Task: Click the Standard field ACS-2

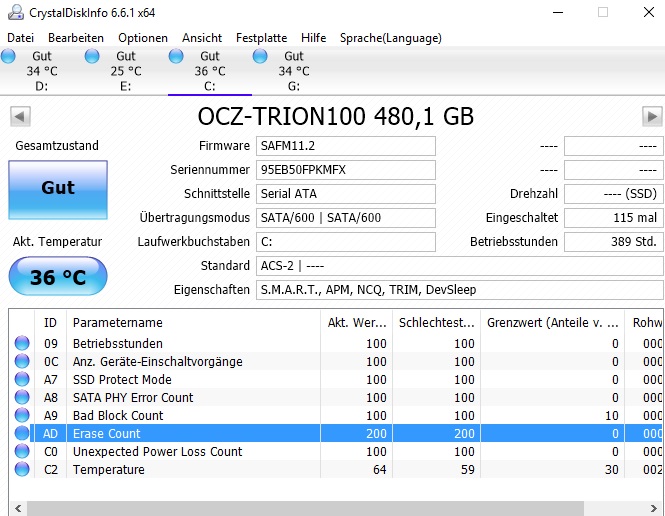Action: tap(459, 266)
